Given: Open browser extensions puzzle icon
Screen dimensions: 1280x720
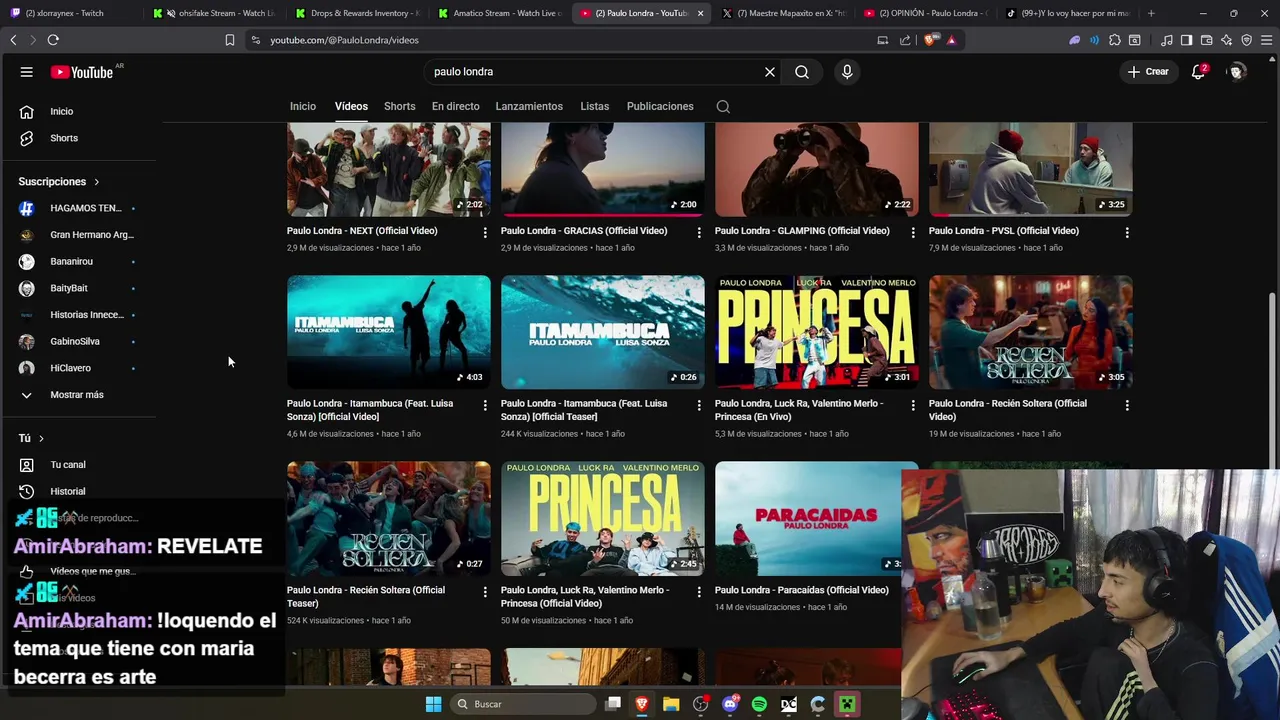Looking at the screenshot, I should point(1115,40).
